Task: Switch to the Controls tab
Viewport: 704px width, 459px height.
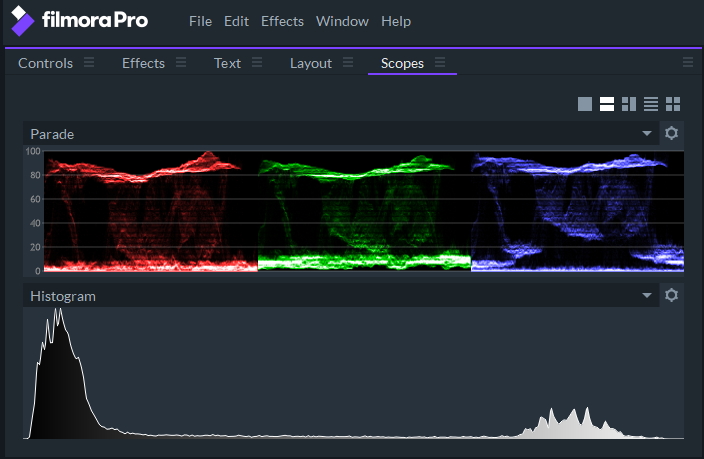Action: [x=45, y=63]
